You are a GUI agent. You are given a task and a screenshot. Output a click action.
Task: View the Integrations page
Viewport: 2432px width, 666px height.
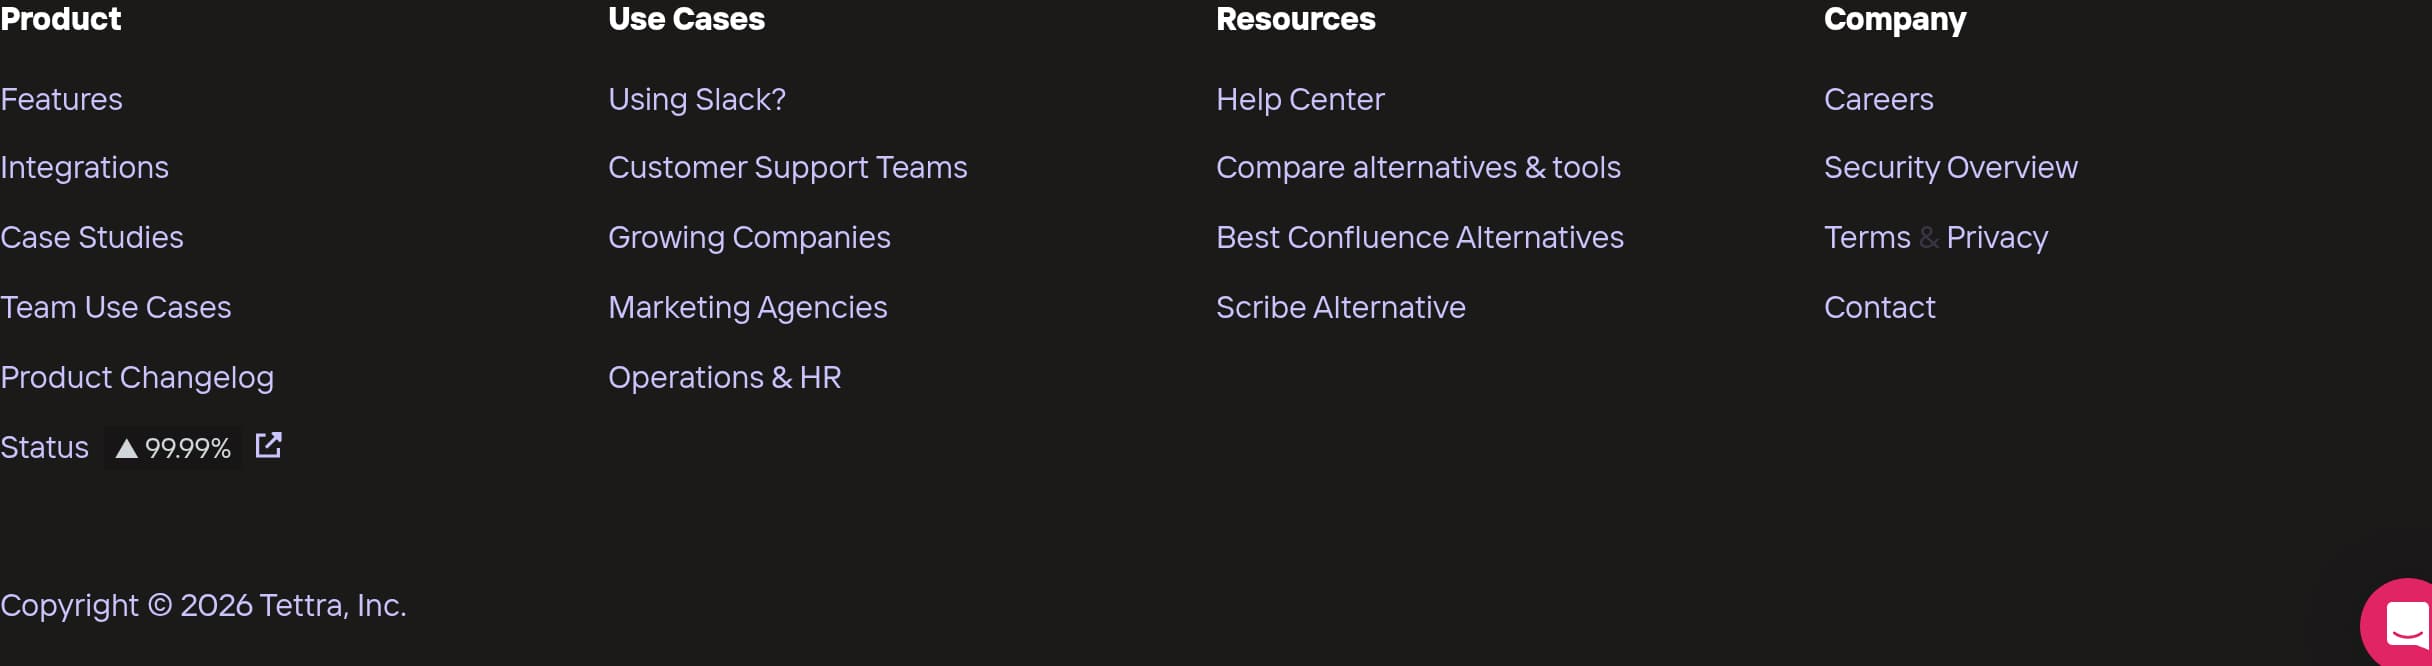click(x=85, y=167)
